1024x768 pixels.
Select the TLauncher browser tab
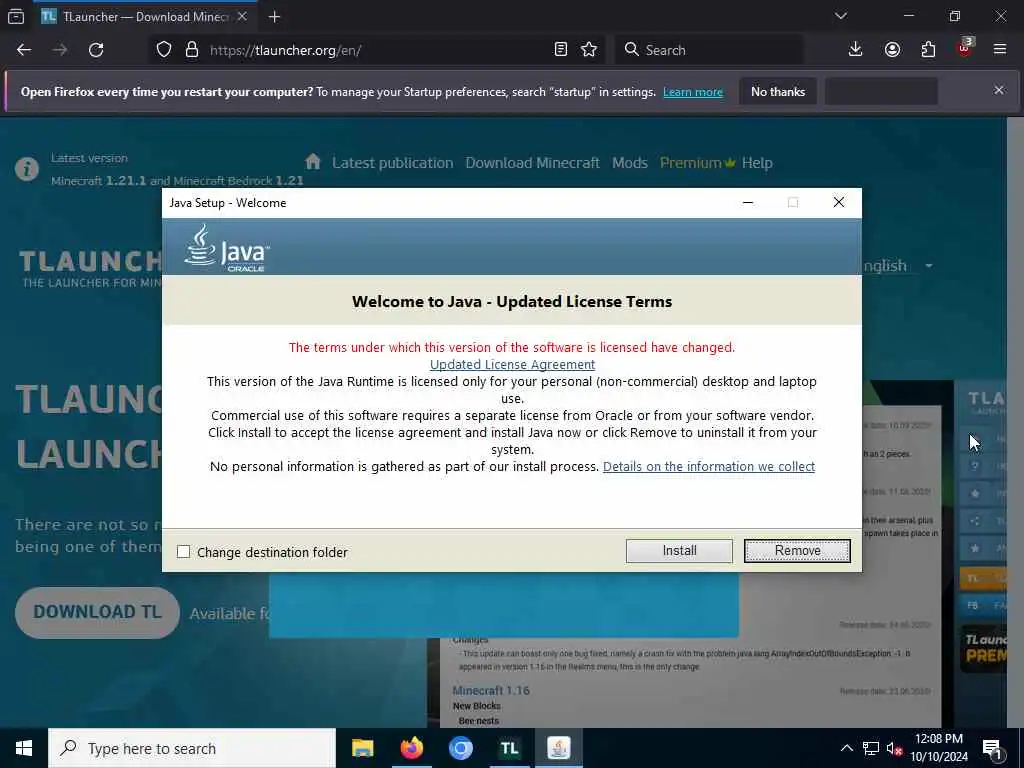(x=144, y=16)
